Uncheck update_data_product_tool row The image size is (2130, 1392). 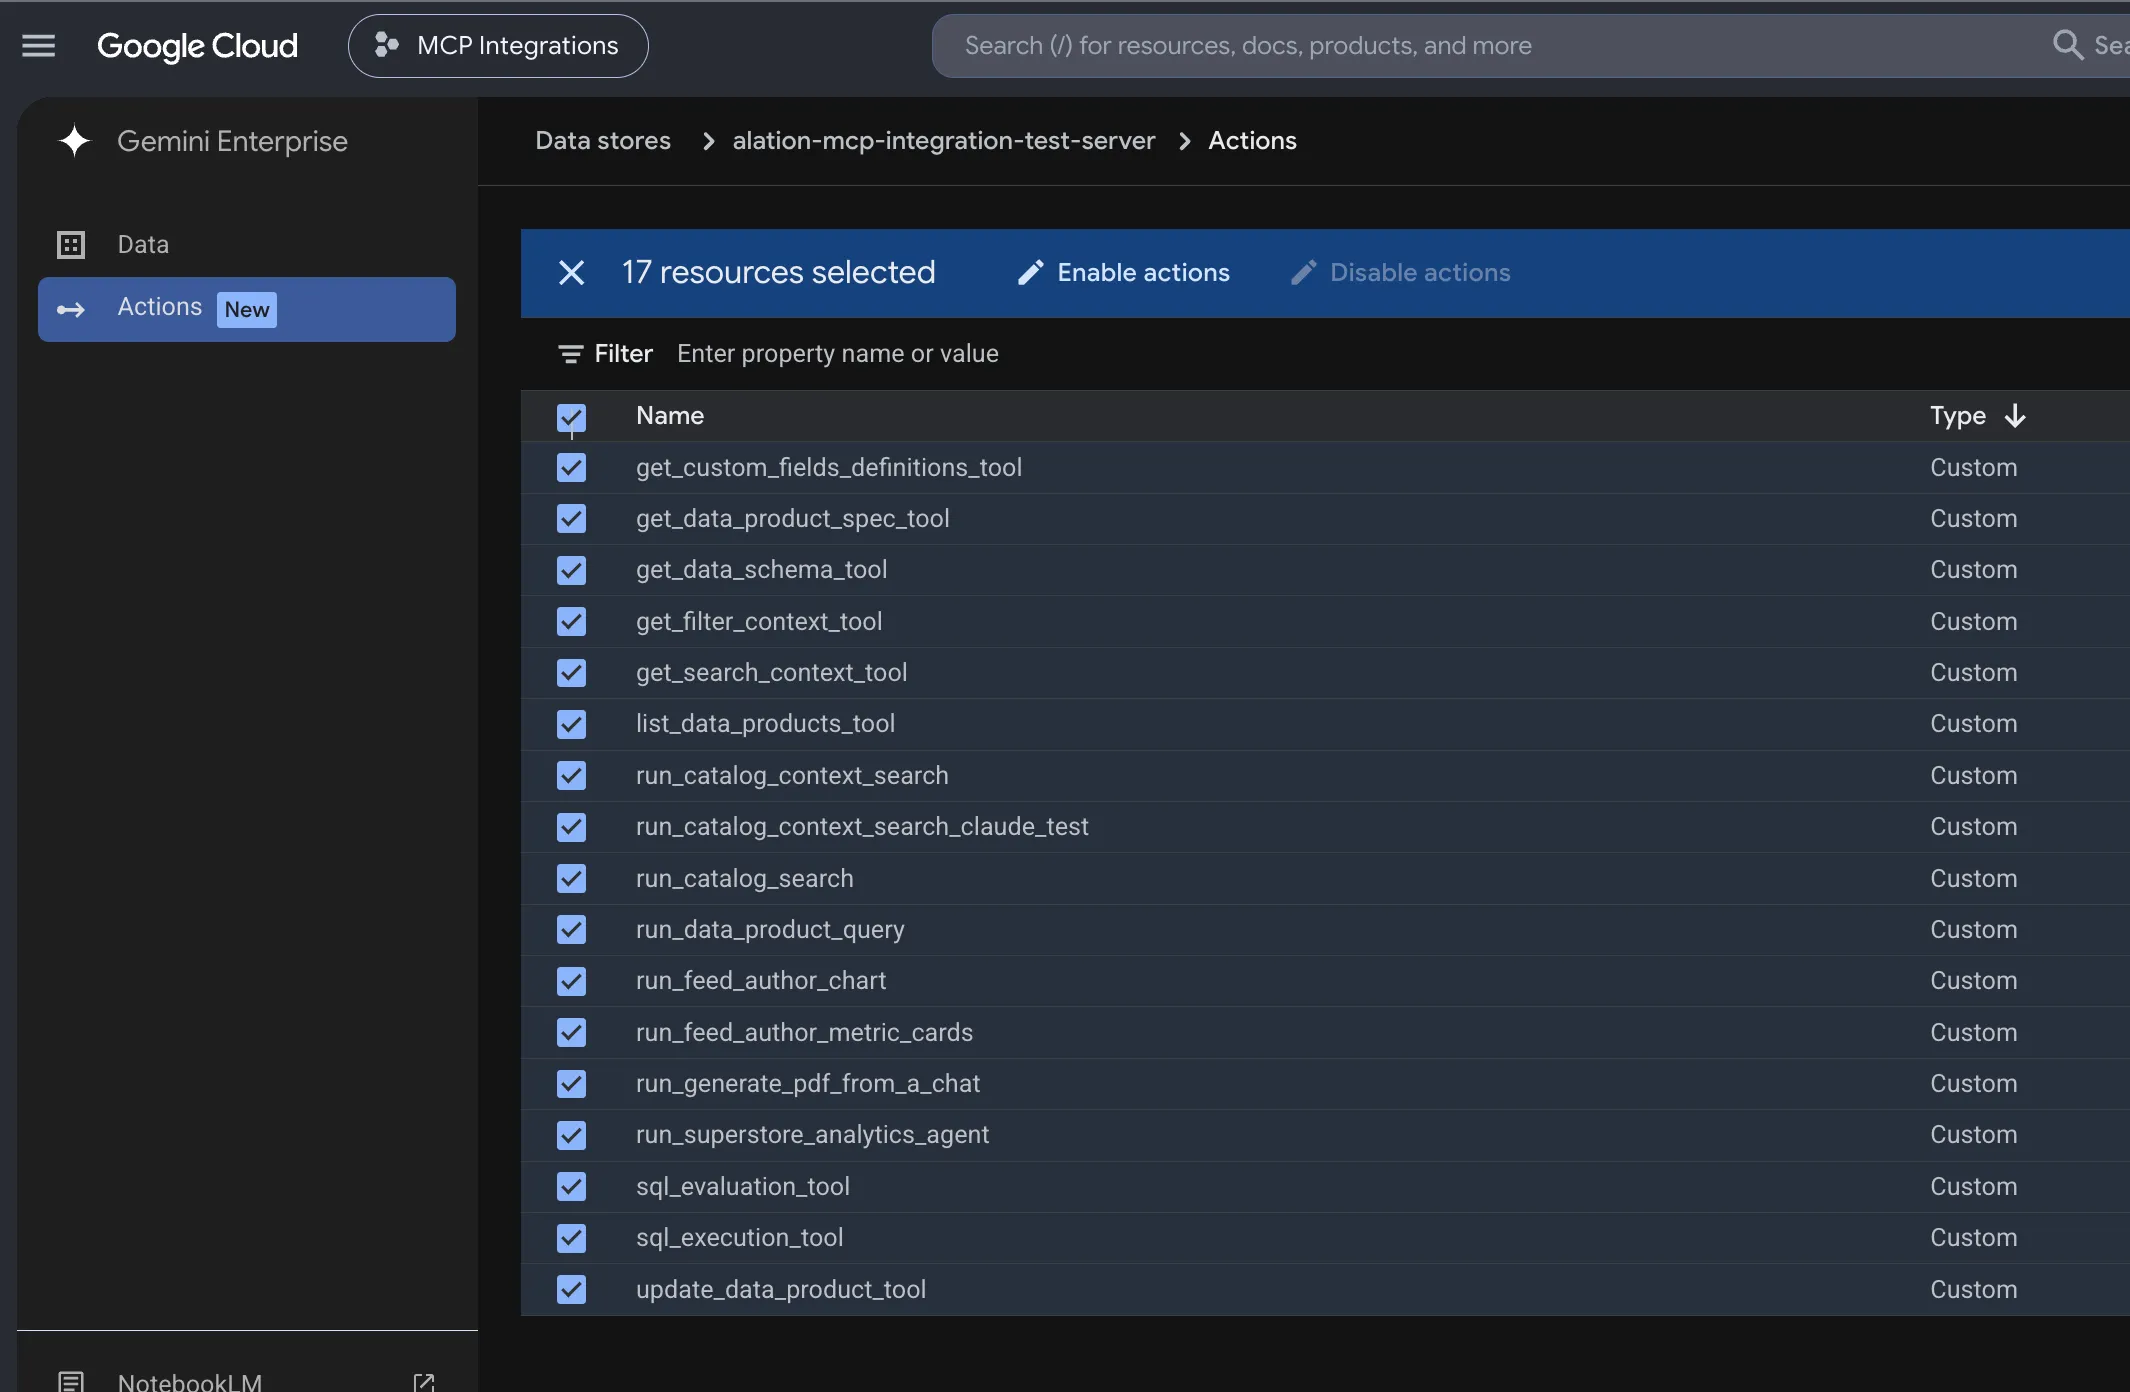click(x=571, y=1290)
